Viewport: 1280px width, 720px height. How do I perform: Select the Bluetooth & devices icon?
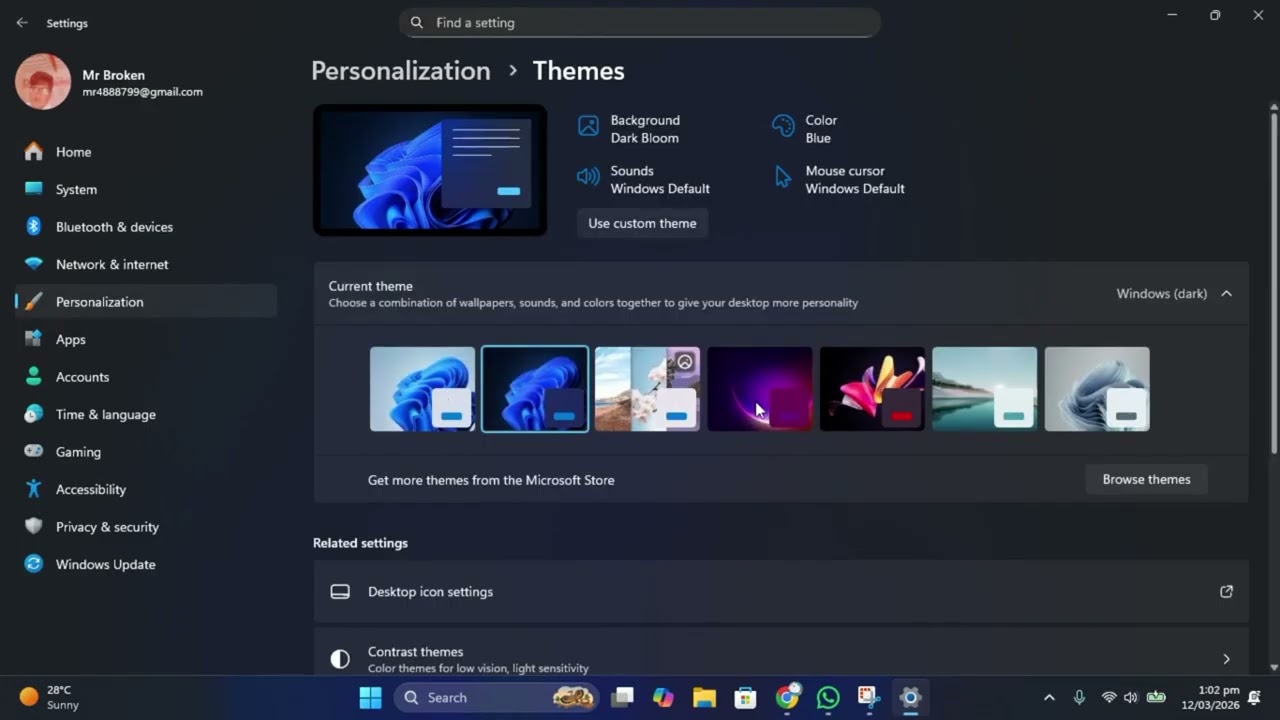click(x=34, y=227)
